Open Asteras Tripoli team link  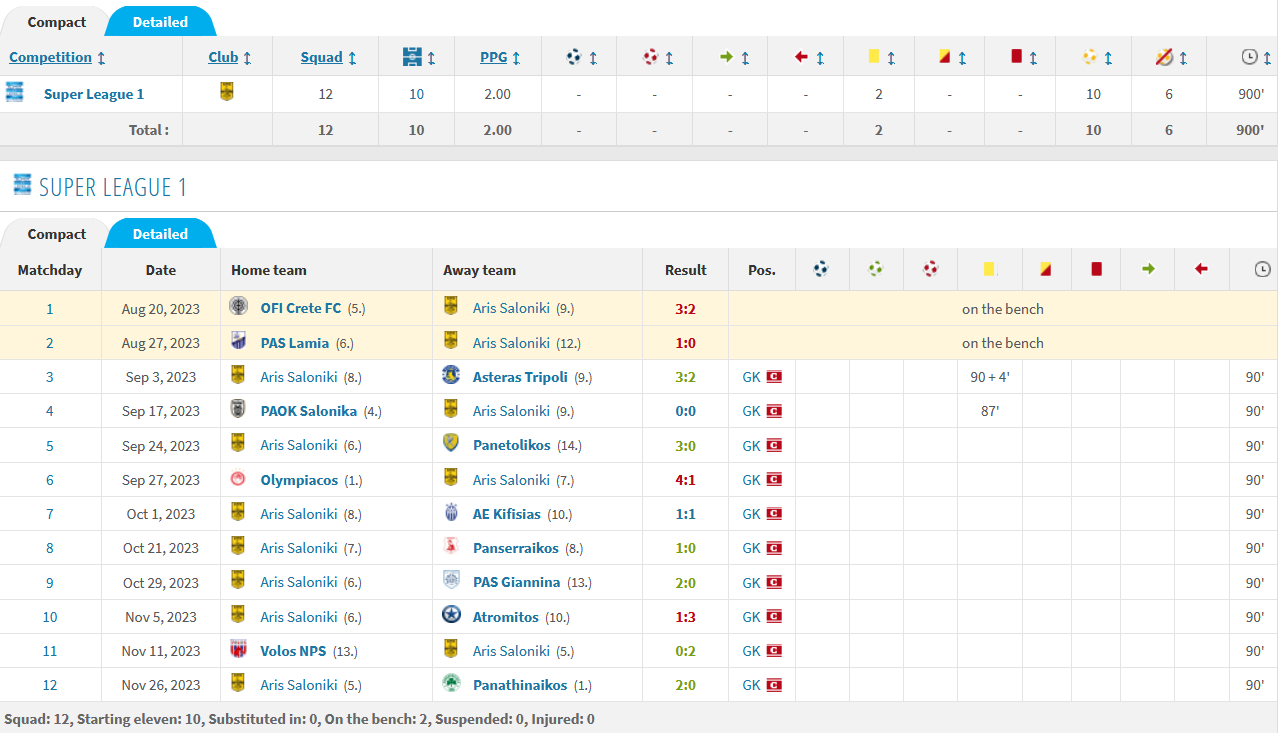(520, 377)
